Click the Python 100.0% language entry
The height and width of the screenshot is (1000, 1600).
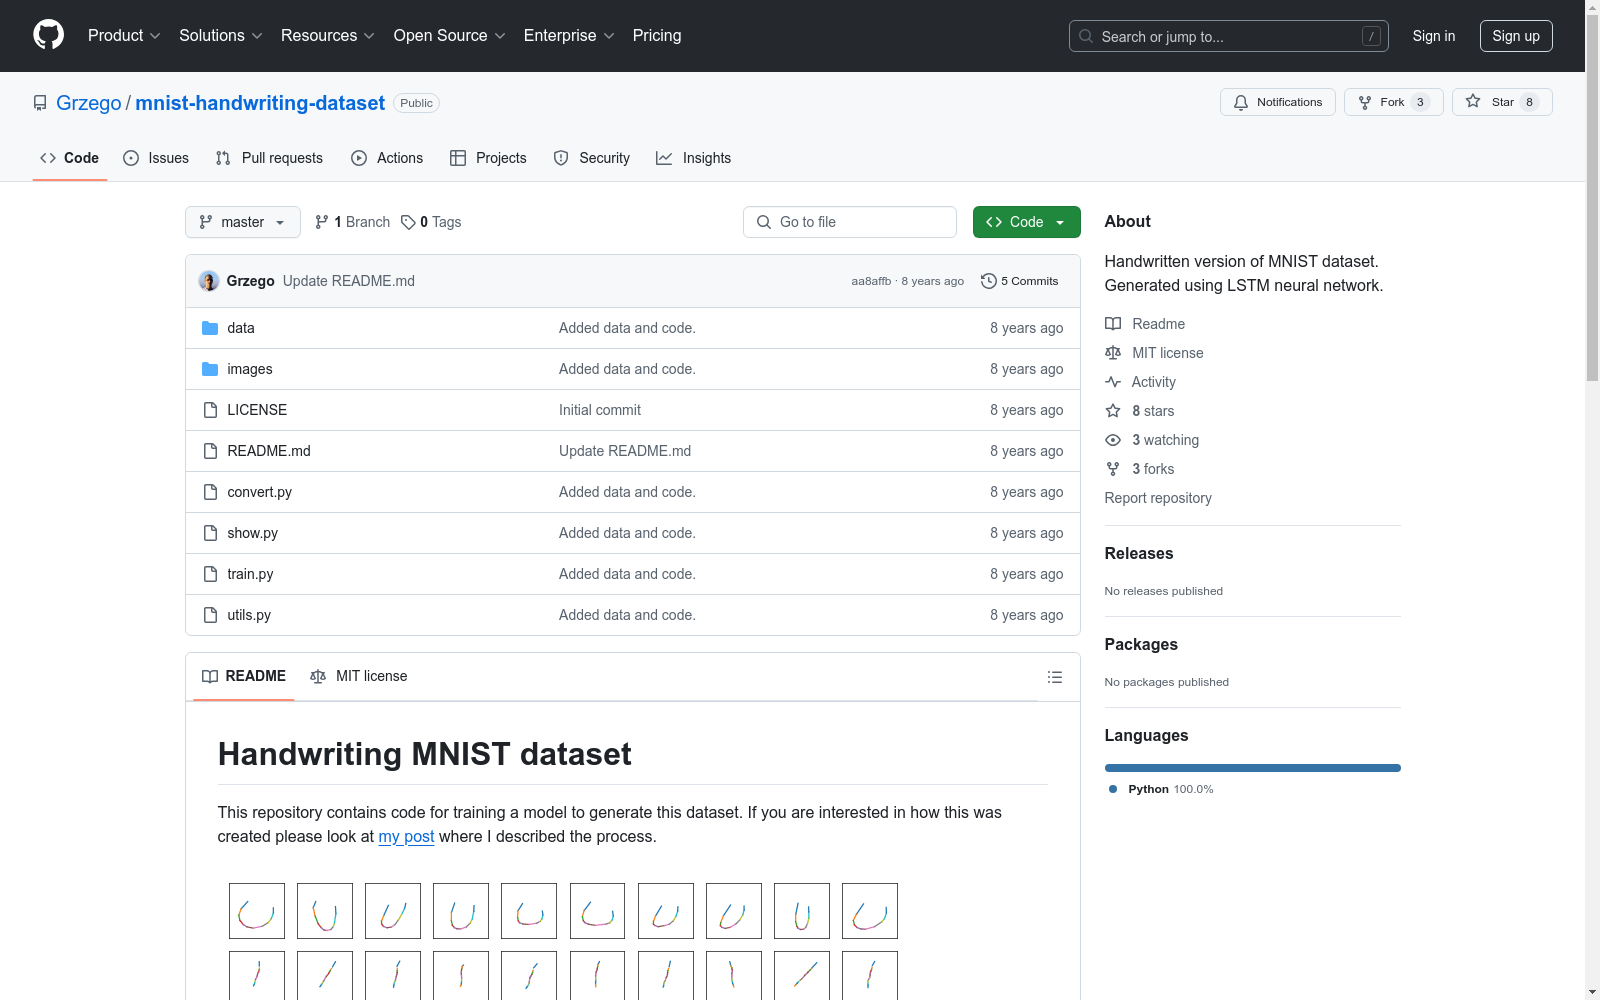click(x=1161, y=789)
